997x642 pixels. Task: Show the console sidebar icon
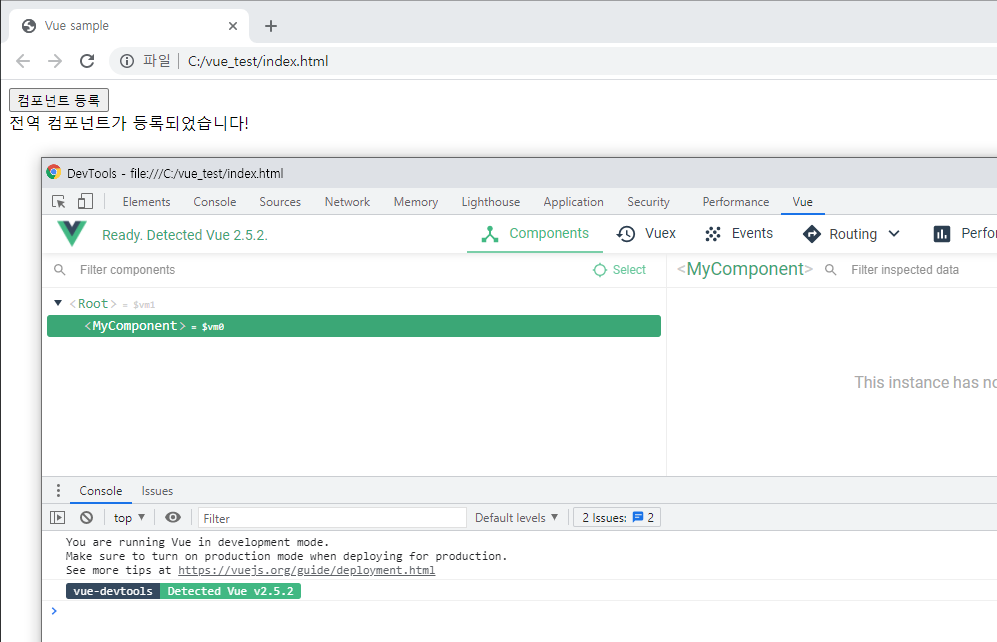point(58,518)
